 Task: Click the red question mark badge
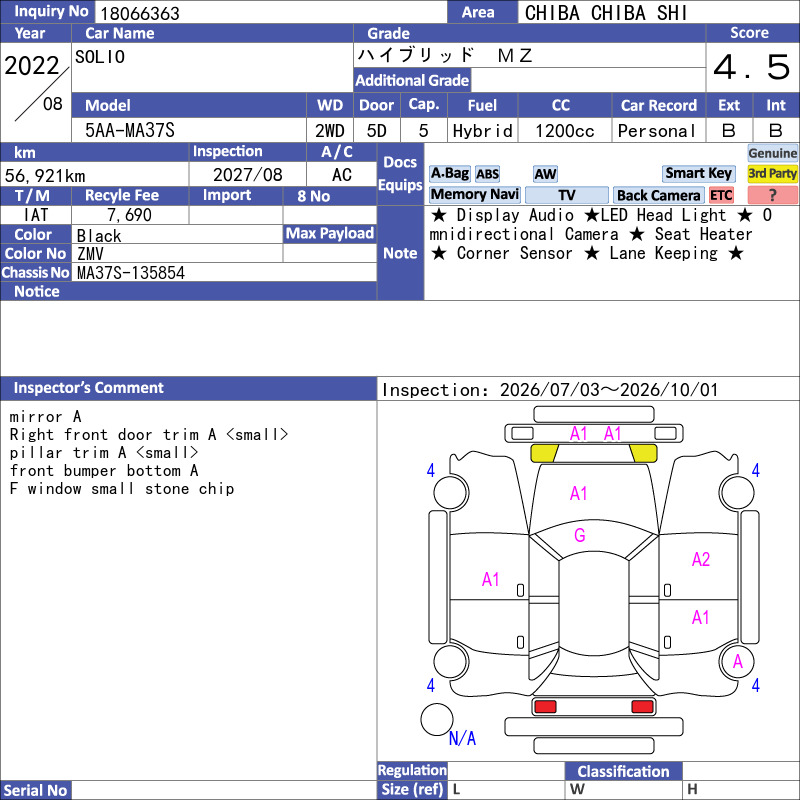pos(772,195)
